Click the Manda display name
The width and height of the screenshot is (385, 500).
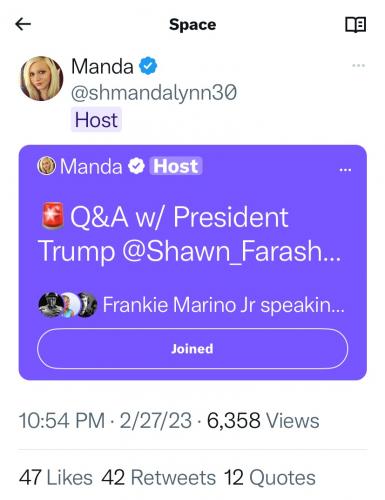point(102,66)
